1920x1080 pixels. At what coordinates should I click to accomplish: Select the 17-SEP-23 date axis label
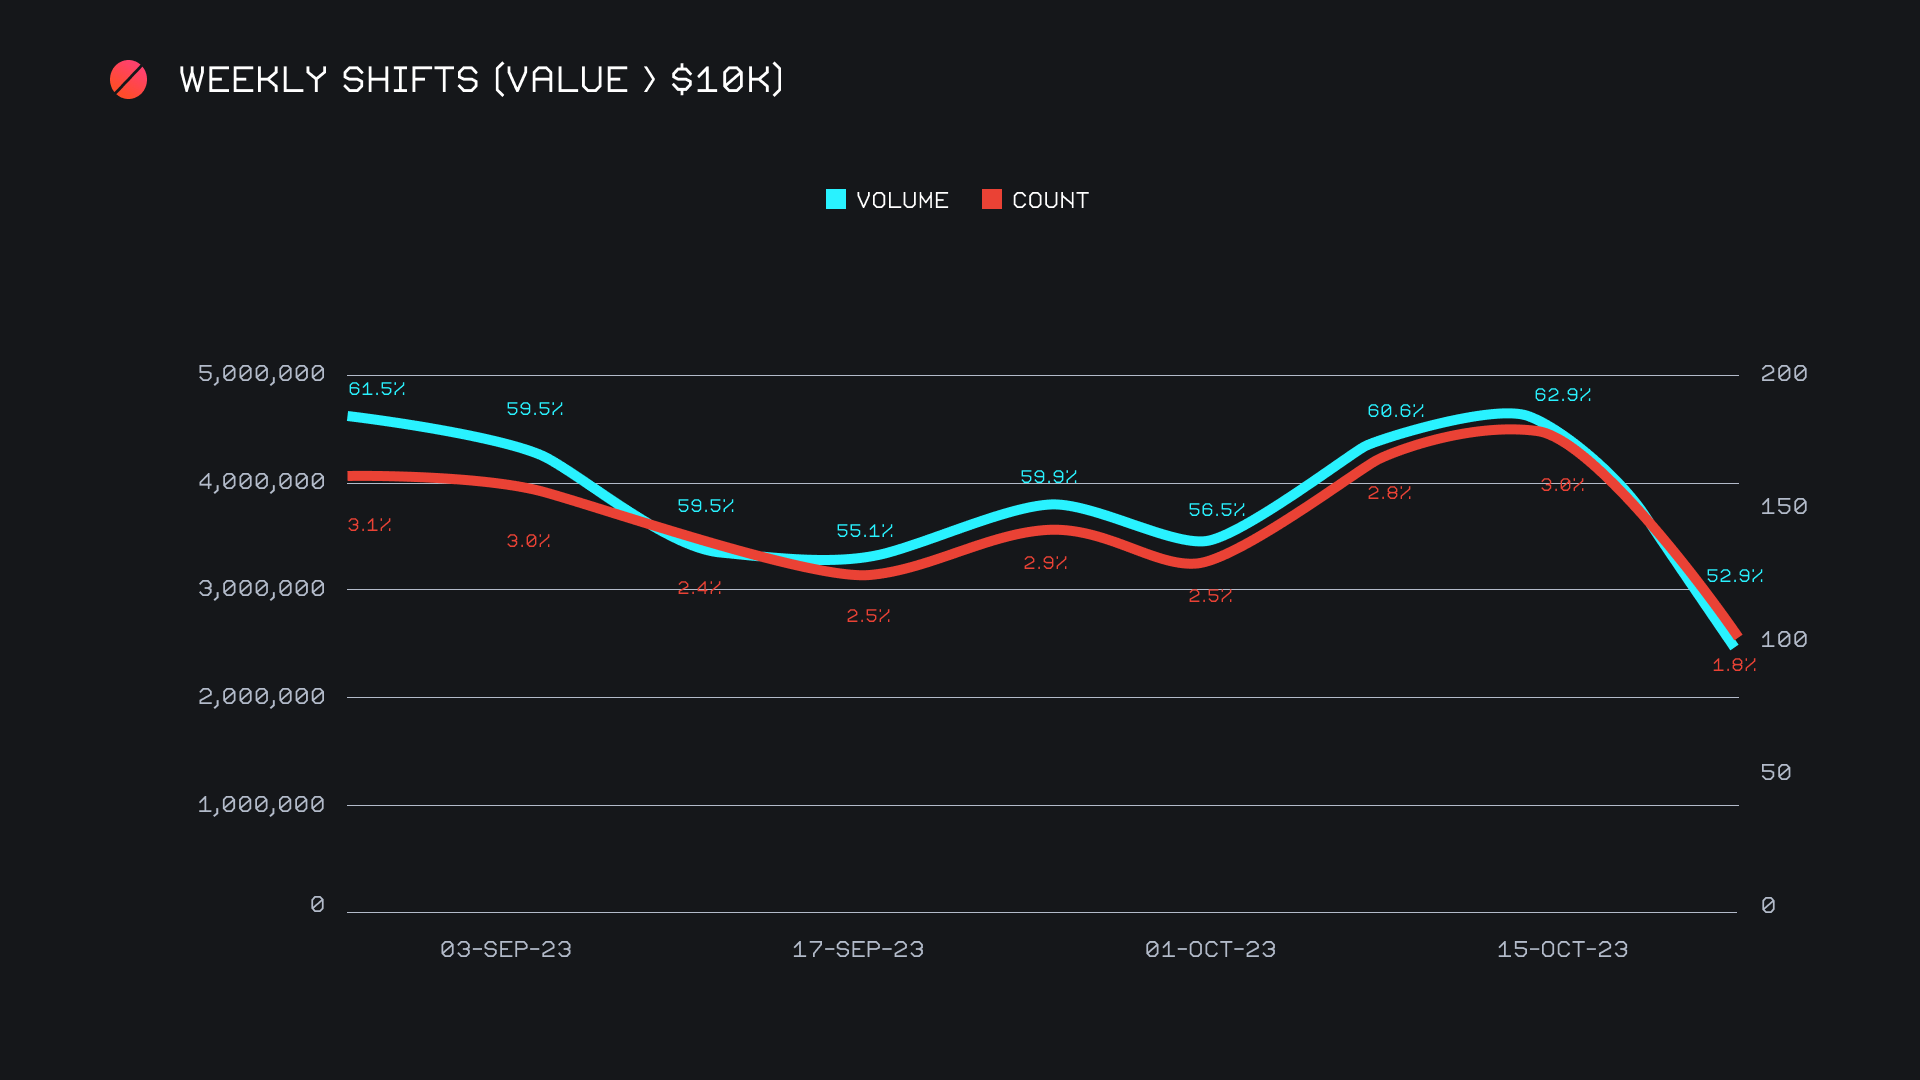click(x=858, y=950)
